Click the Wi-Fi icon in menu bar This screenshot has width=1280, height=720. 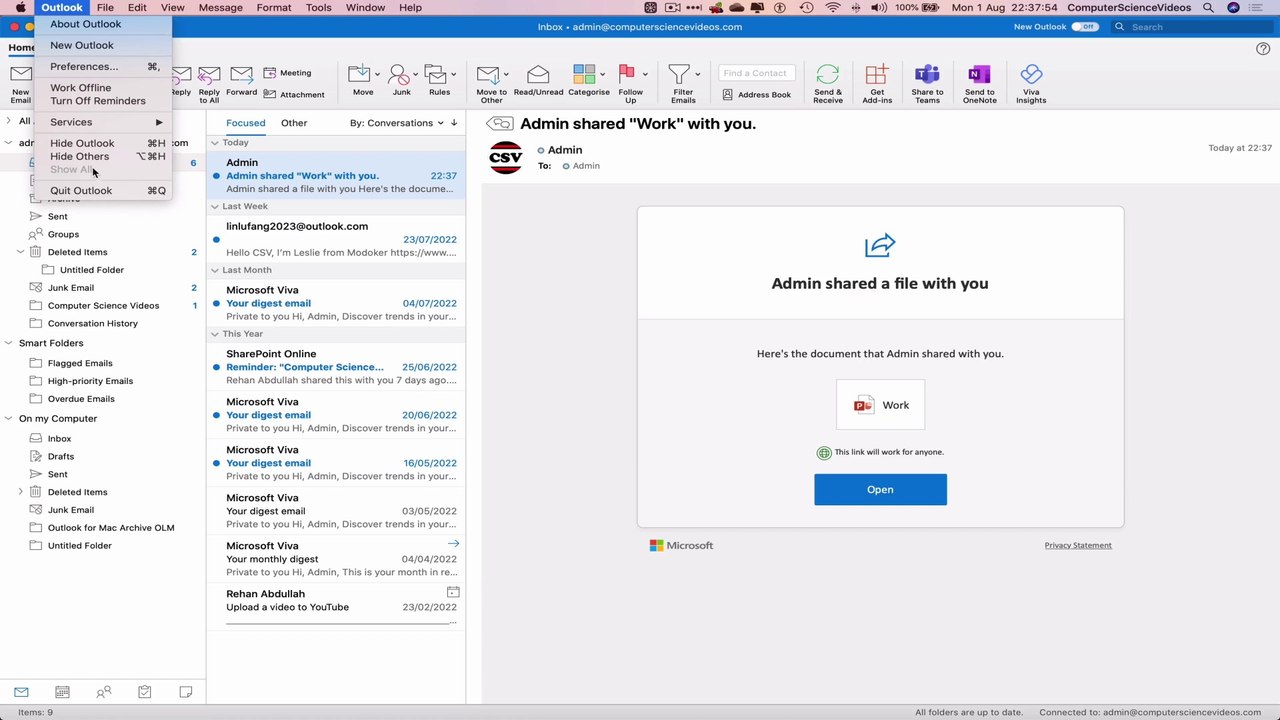coord(833,7)
